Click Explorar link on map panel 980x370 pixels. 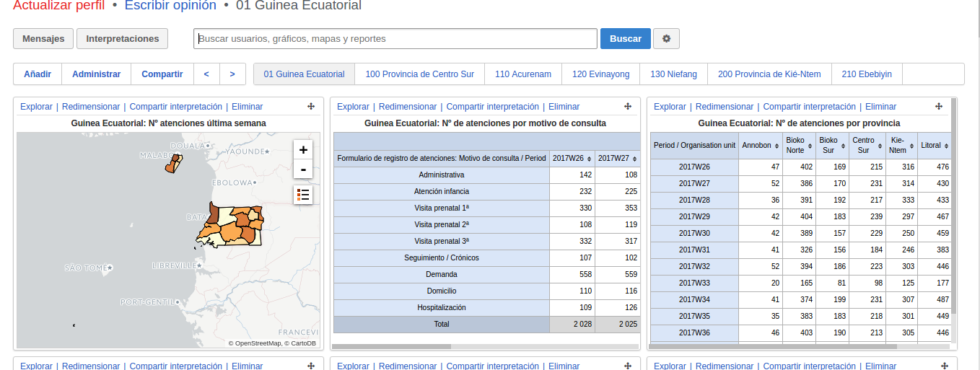tap(36, 107)
